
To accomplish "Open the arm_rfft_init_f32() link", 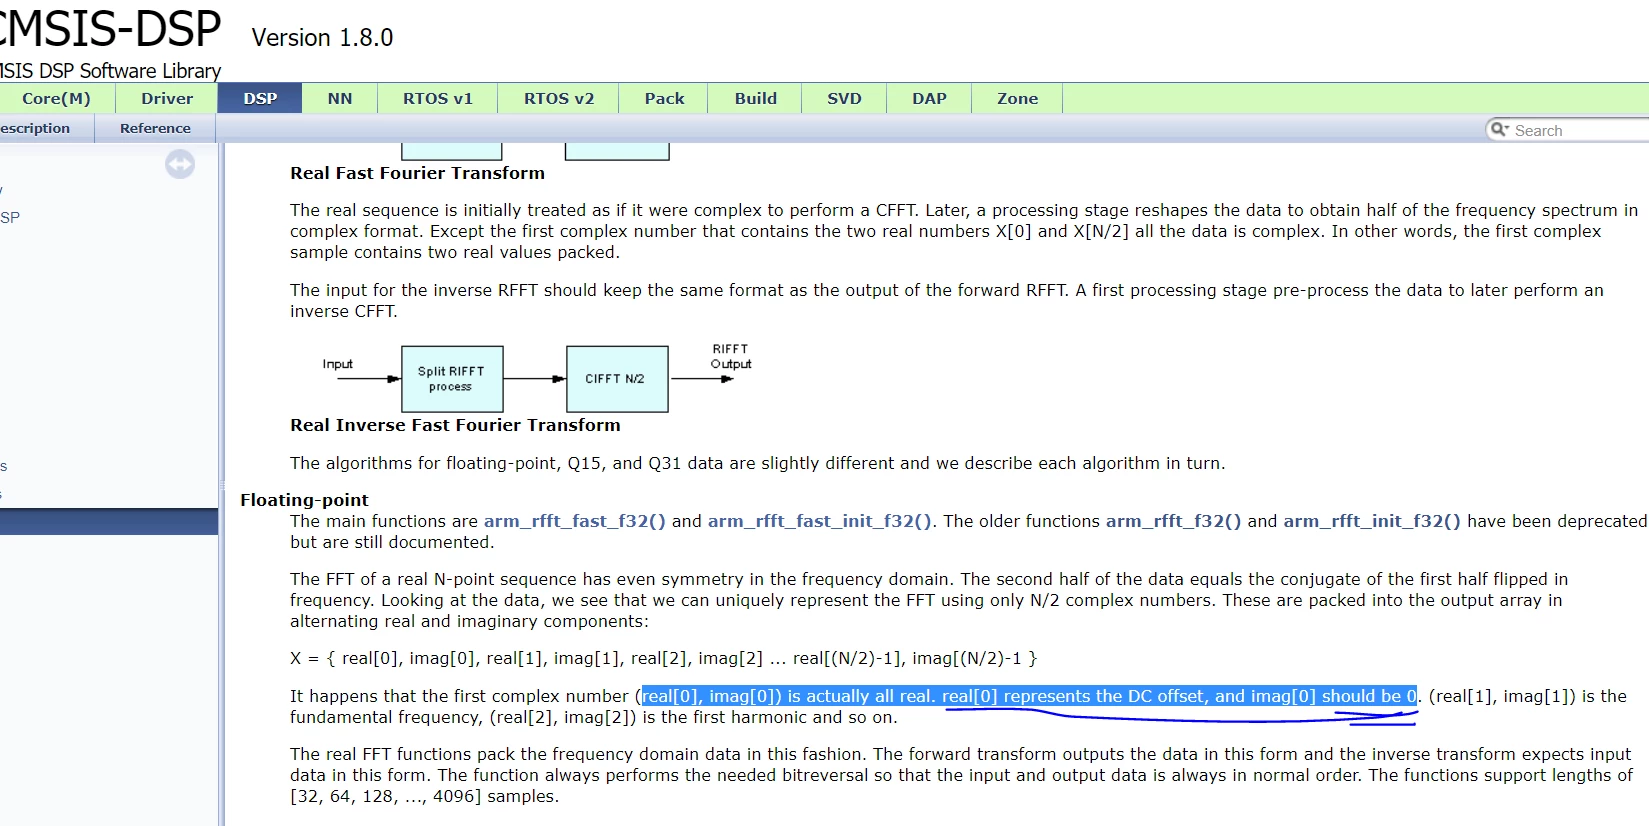I will coord(1371,521).
